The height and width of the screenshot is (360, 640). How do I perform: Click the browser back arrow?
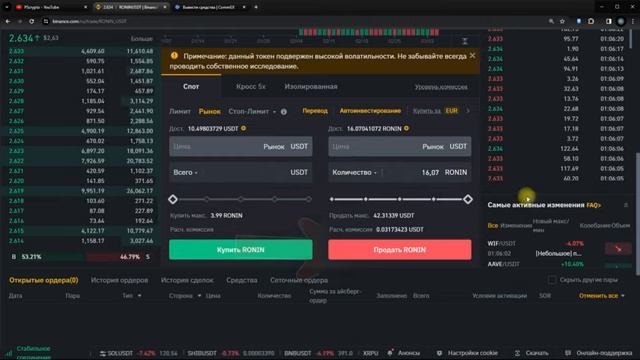pos(8,21)
